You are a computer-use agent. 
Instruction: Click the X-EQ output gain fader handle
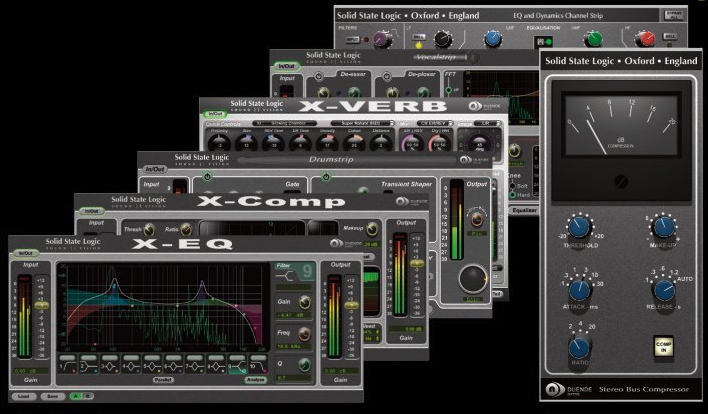click(x=352, y=305)
